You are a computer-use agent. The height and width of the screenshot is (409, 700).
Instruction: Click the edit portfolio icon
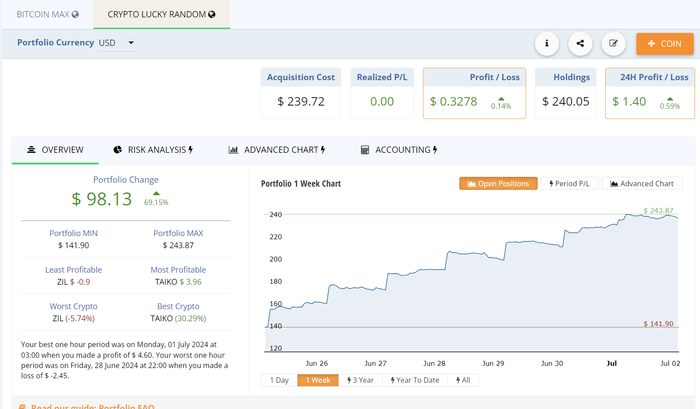coord(613,43)
